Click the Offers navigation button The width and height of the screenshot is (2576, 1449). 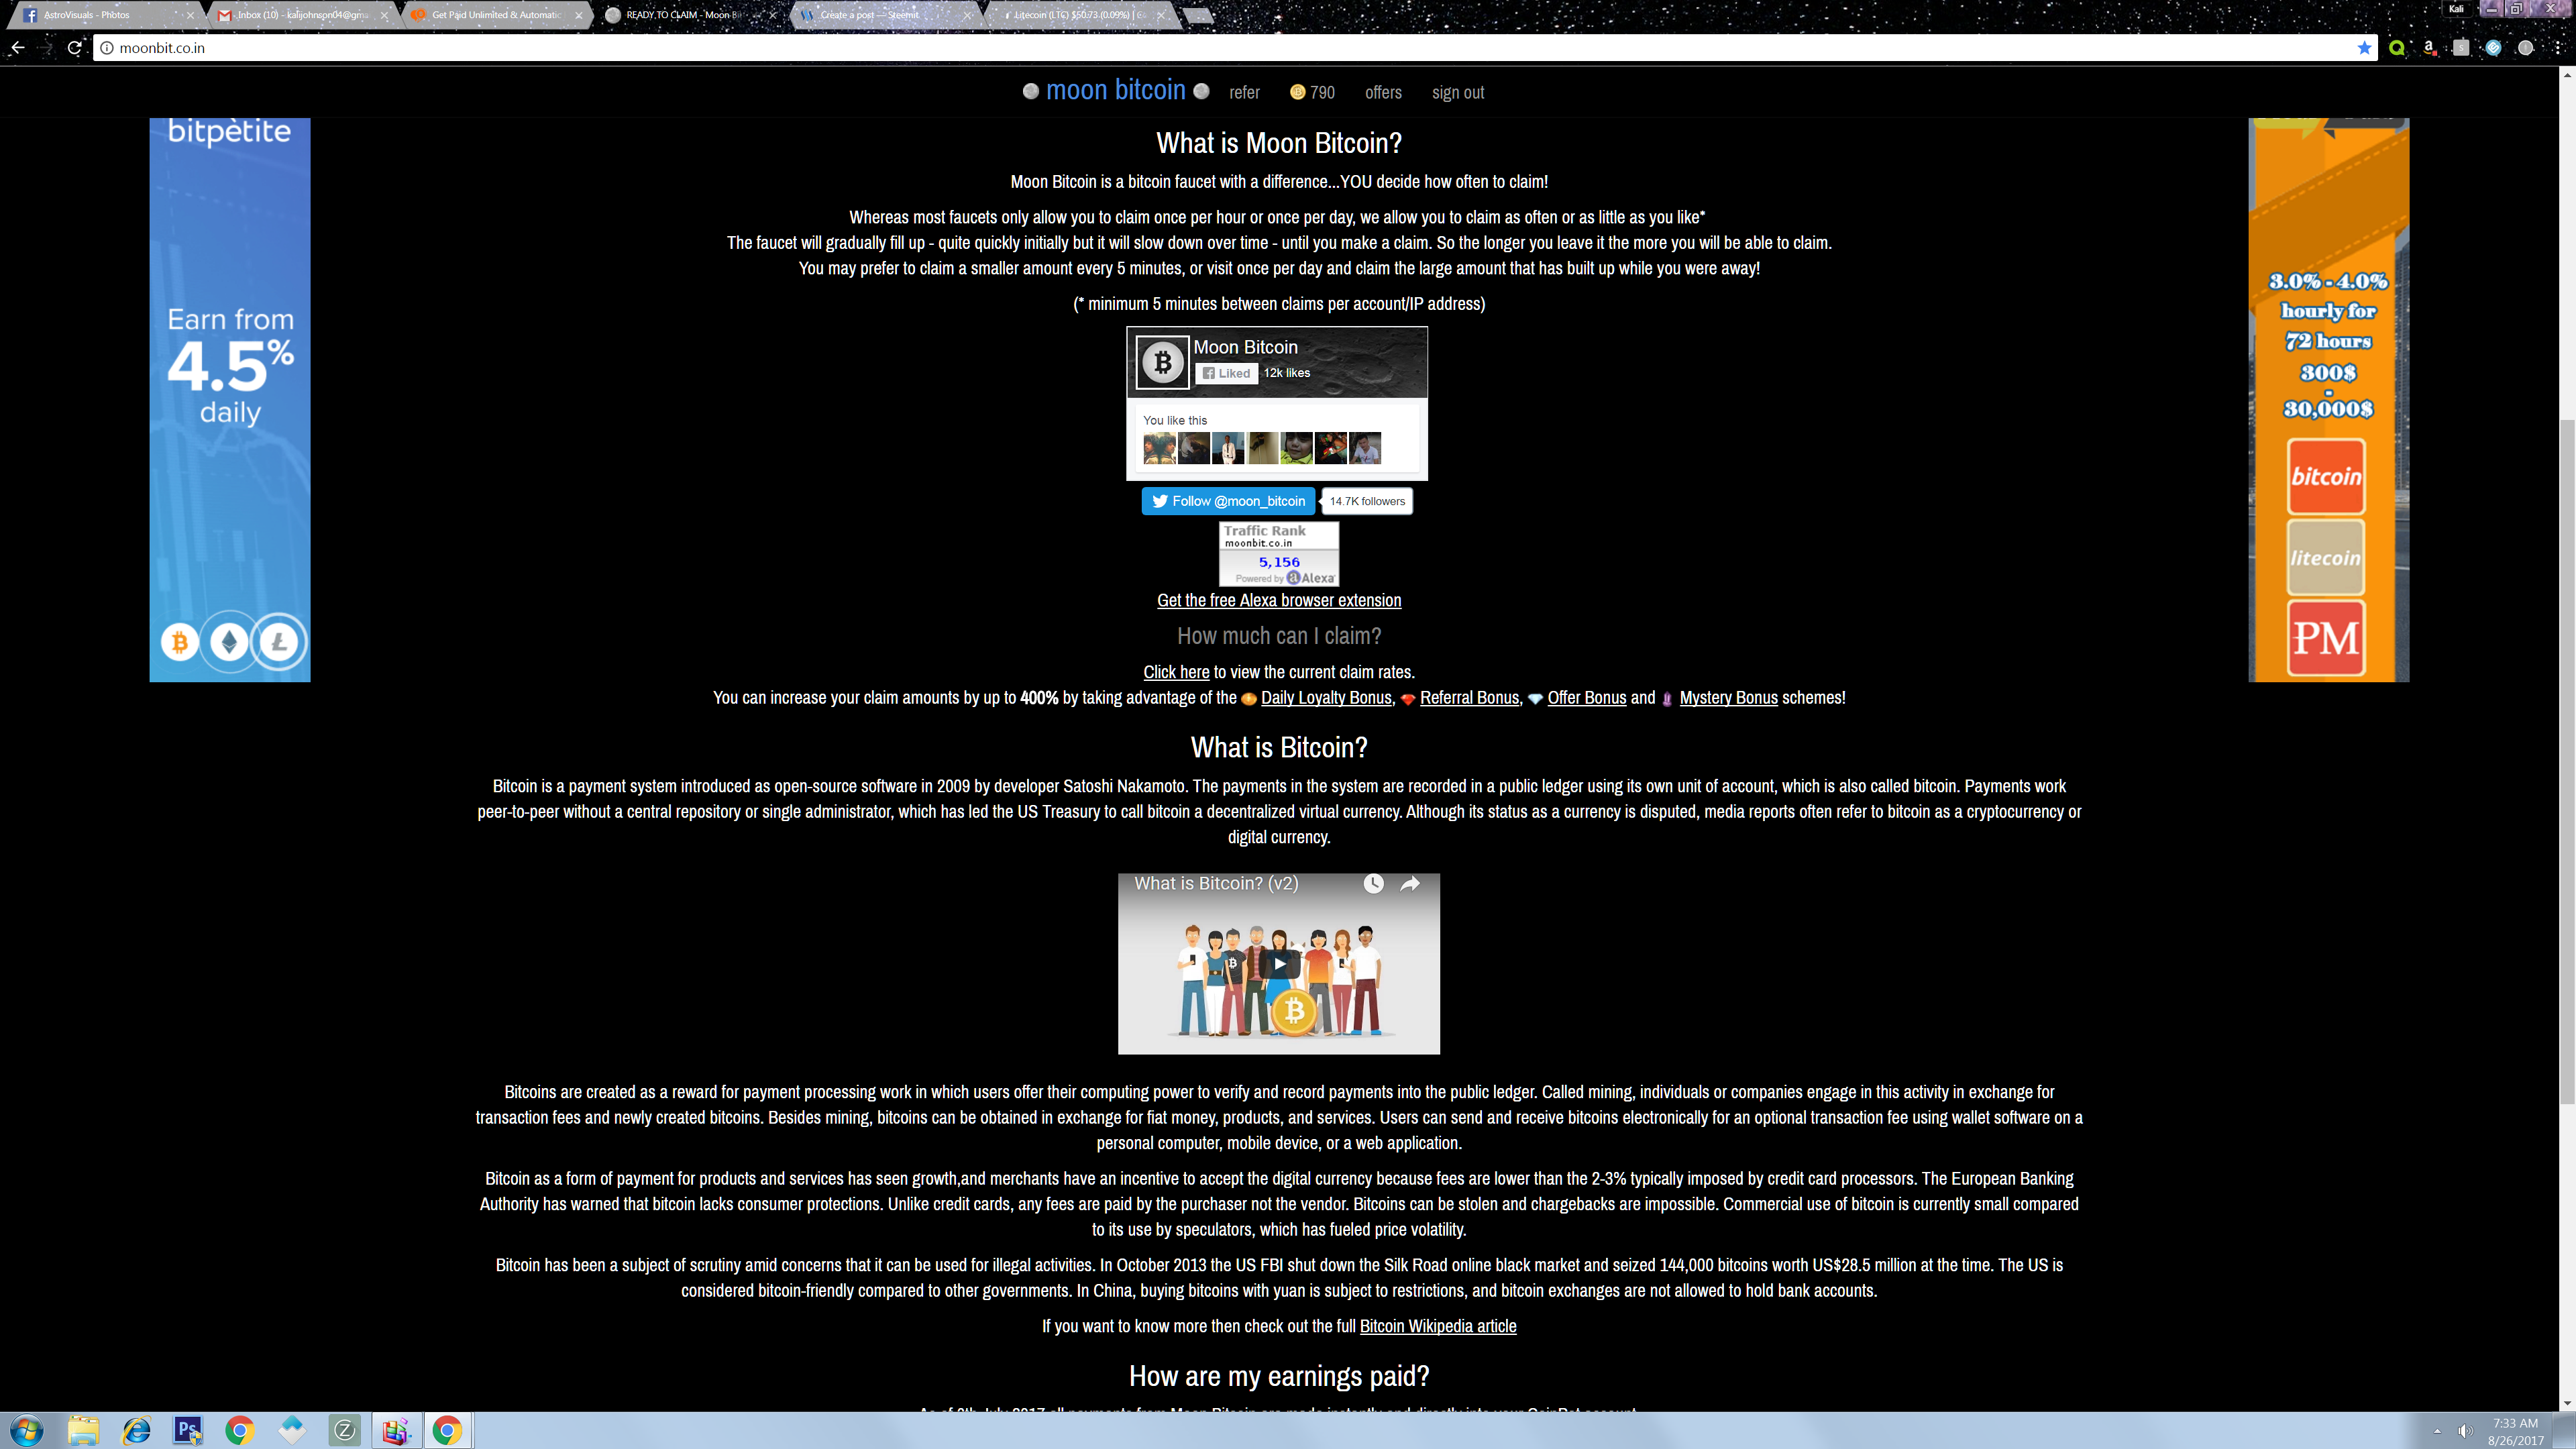[x=1382, y=92]
